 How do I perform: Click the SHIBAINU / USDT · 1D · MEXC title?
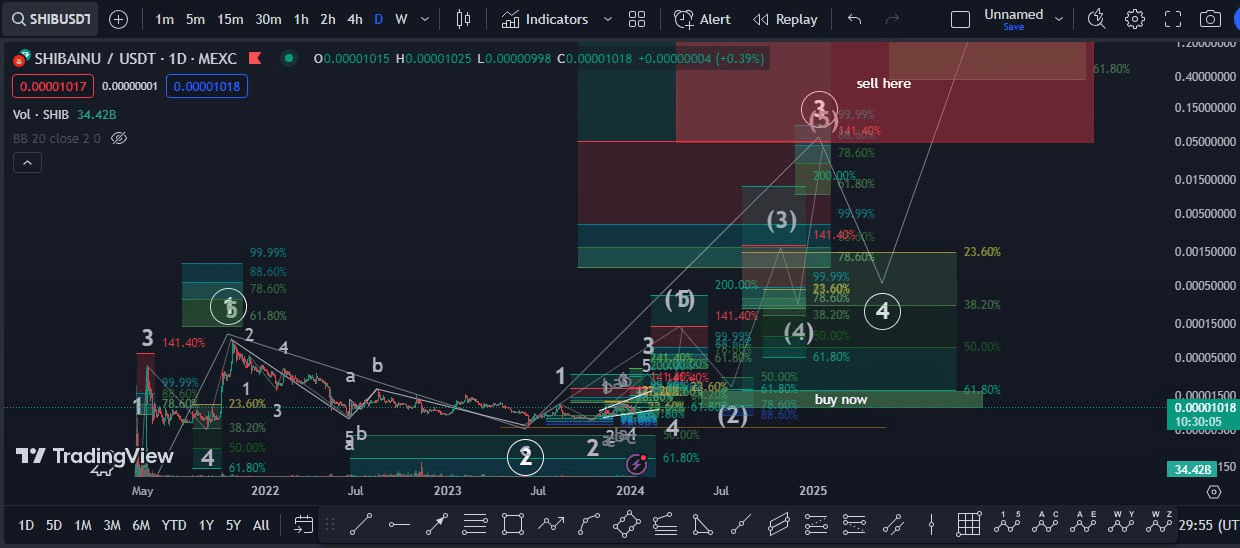(x=136, y=59)
